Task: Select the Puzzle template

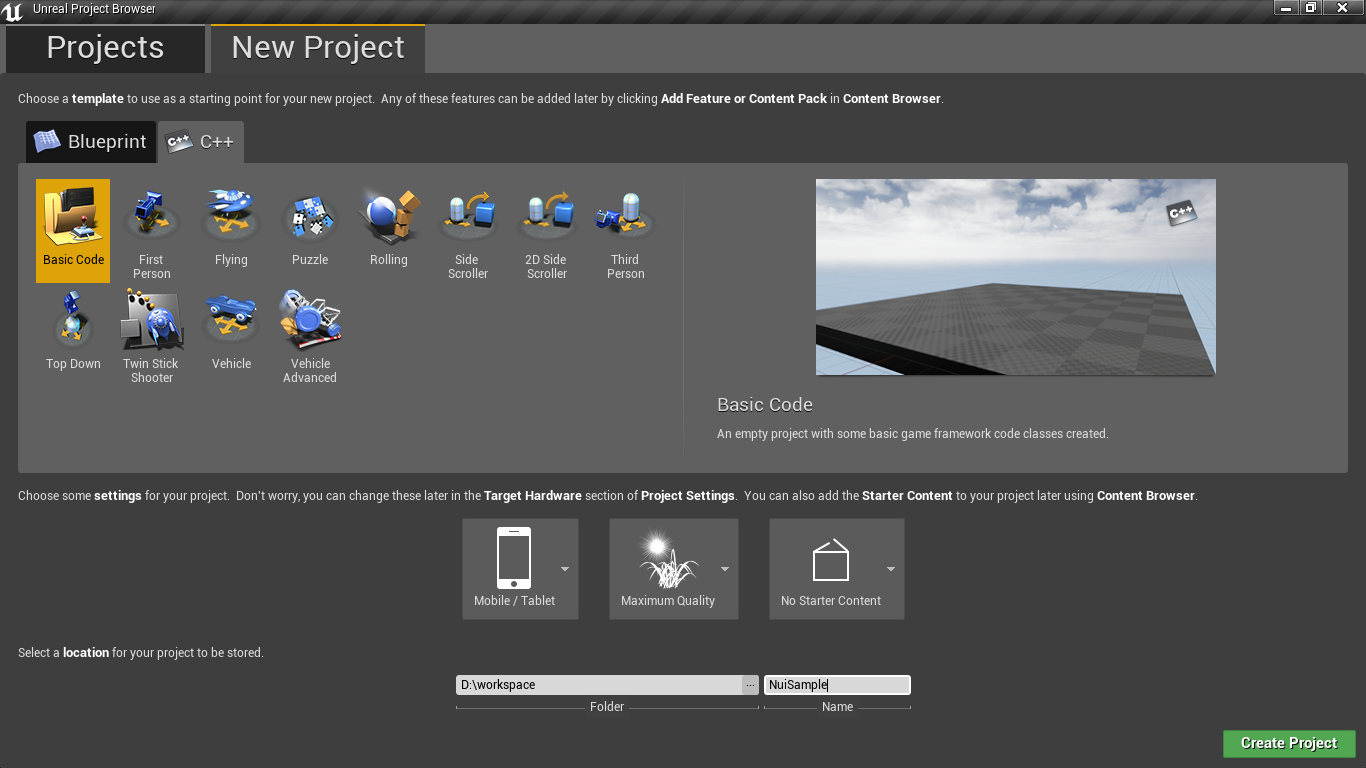Action: (310, 231)
